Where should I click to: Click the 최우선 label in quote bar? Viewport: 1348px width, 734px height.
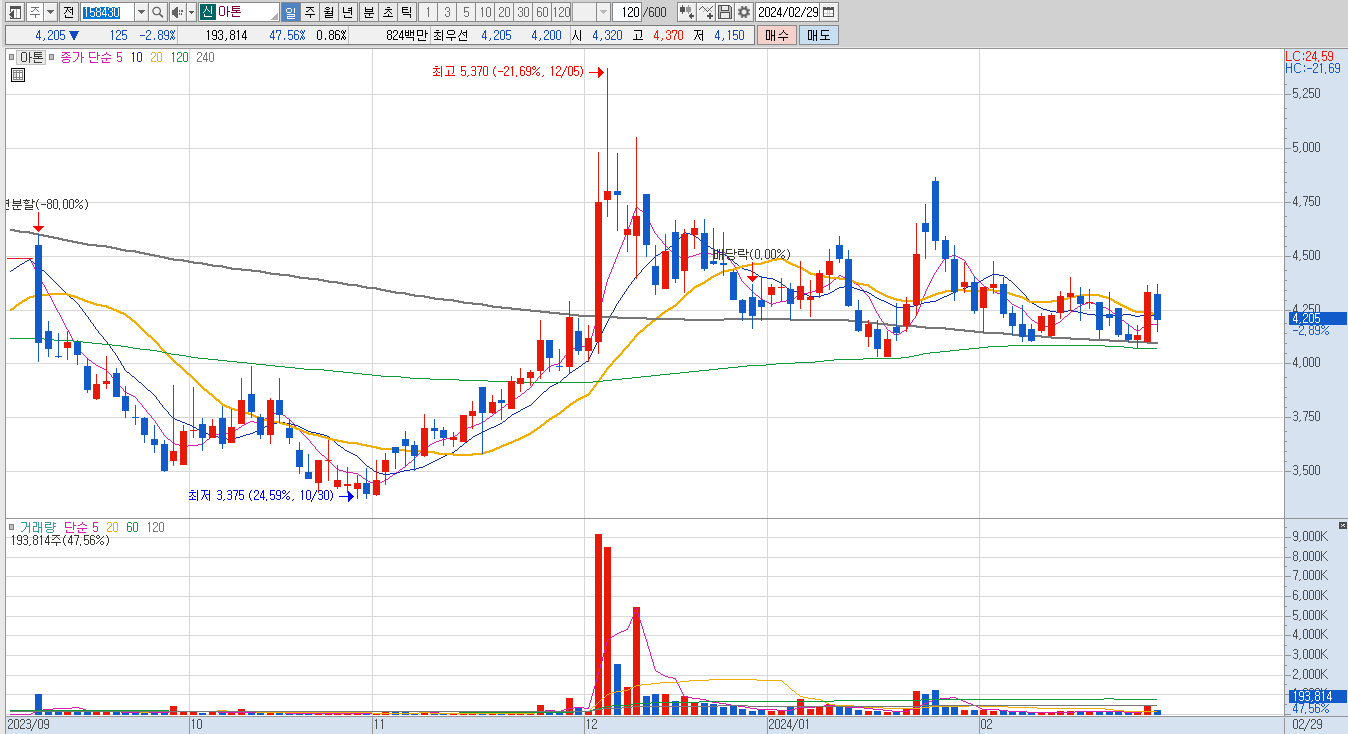pos(452,35)
